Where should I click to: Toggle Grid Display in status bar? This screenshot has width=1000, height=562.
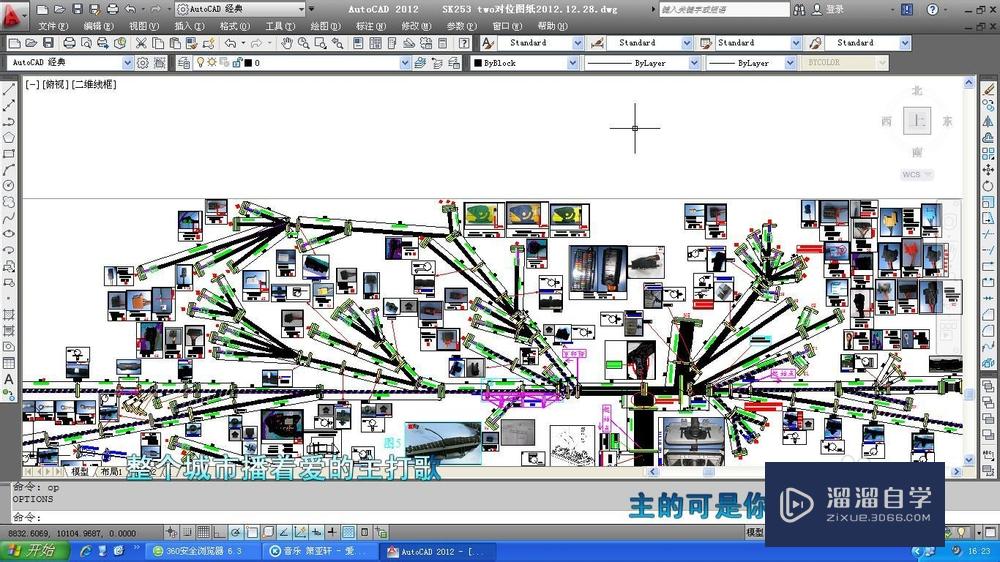pyautogui.click(x=203, y=532)
